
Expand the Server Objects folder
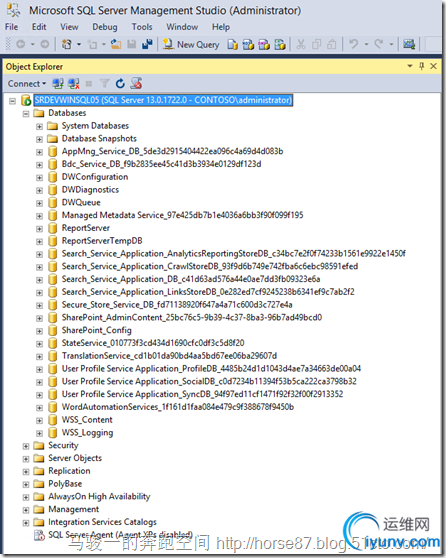(x=26, y=459)
